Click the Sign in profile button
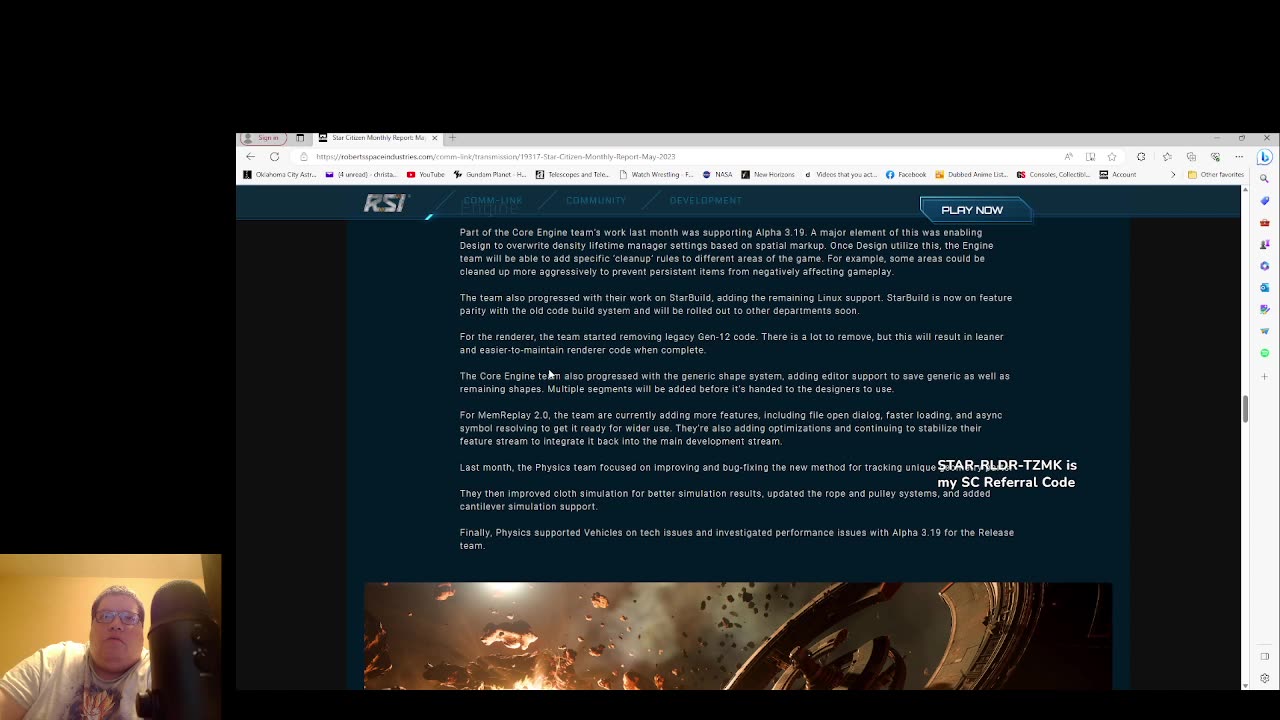The width and height of the screenshot is (1280, 720). 263,137
